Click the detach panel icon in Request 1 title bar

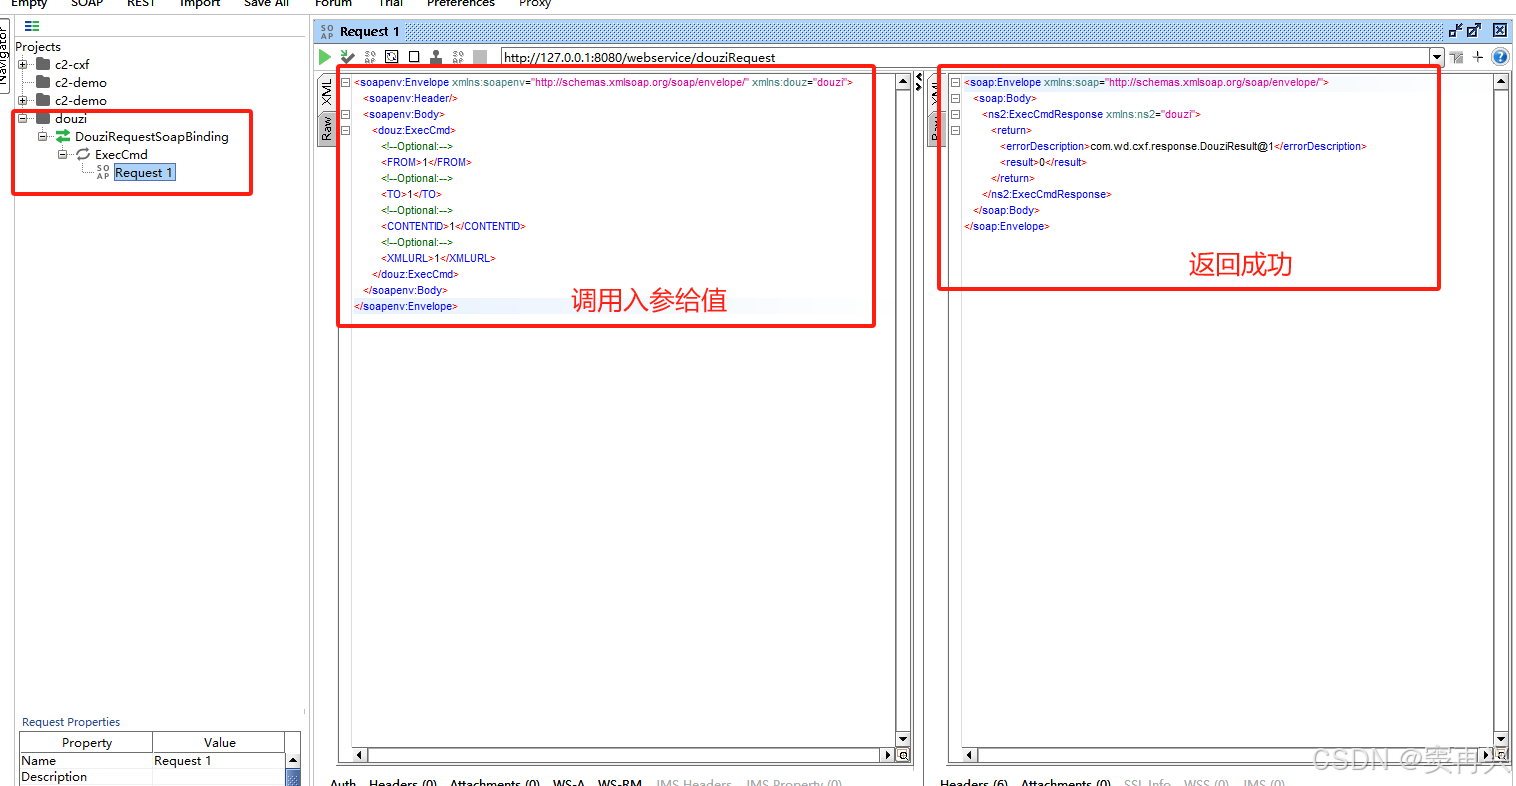1456,31
